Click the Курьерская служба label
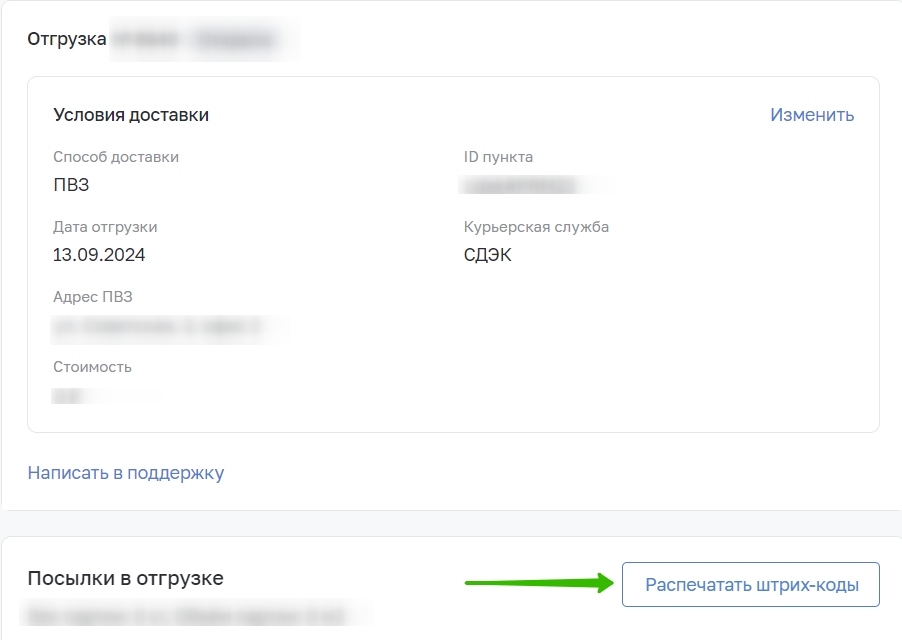Image resolution: width=902 pixels, height=640 pixels. tap(536, 227)
